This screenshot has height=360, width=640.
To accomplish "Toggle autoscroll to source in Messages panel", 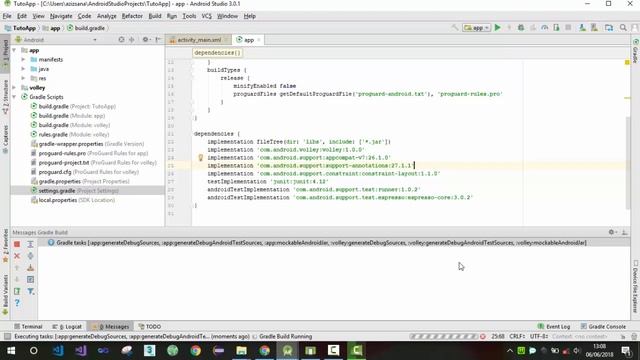I will [30, 280].
